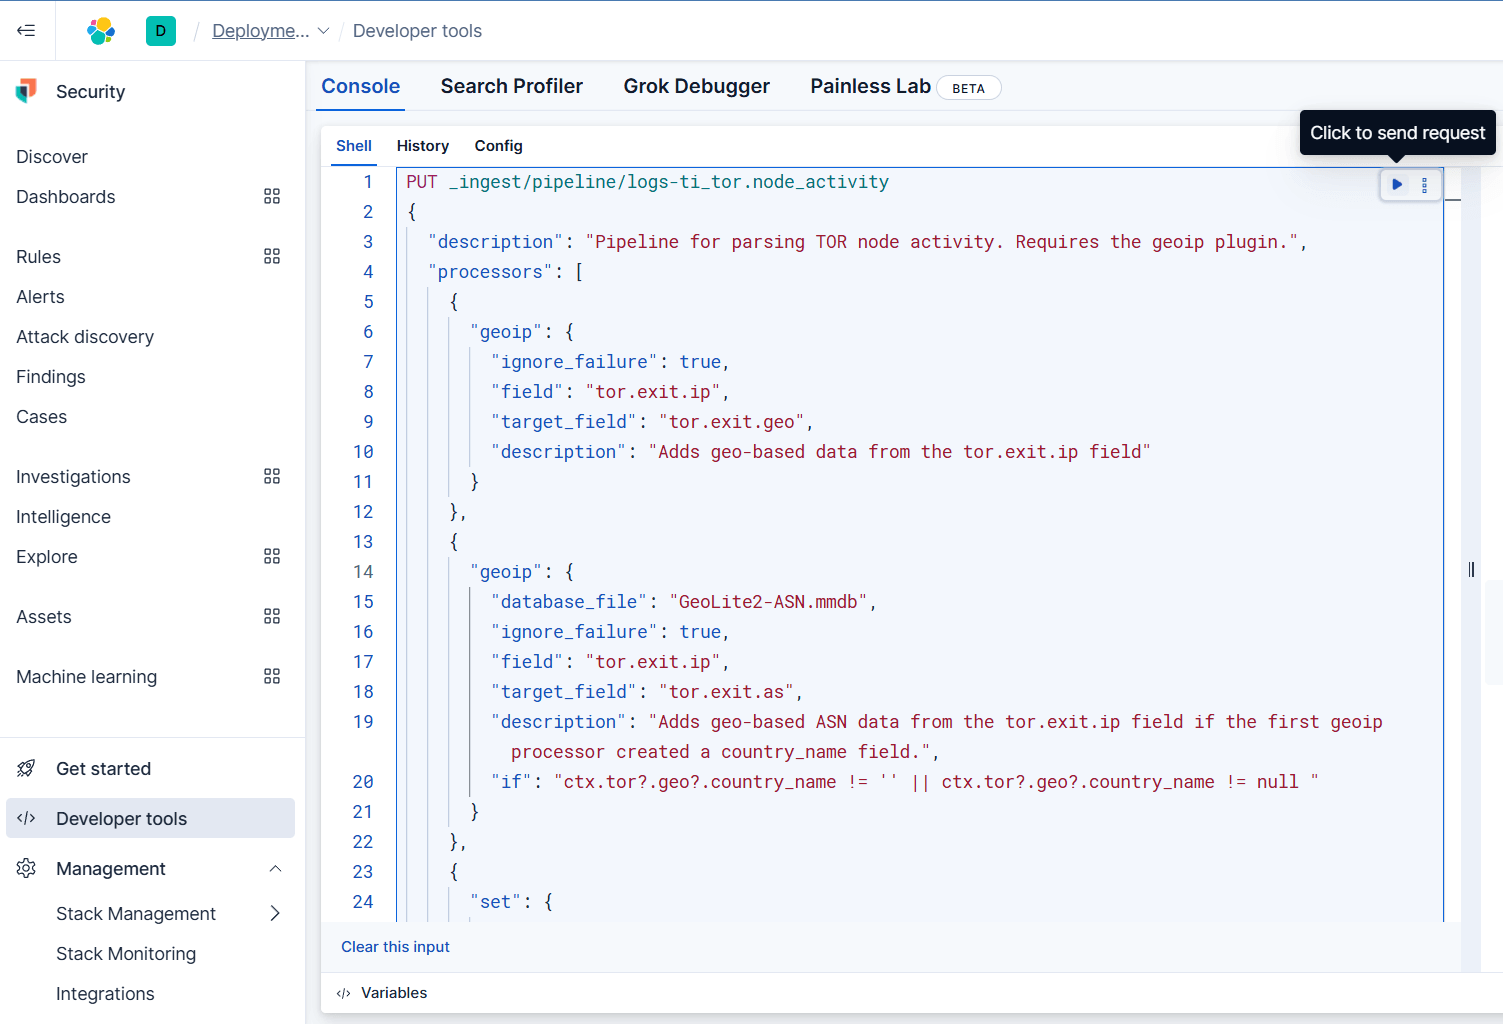Open the Rules submenu grid icon
This screenshot has width=1503, height=1024.
click(271, 257)
